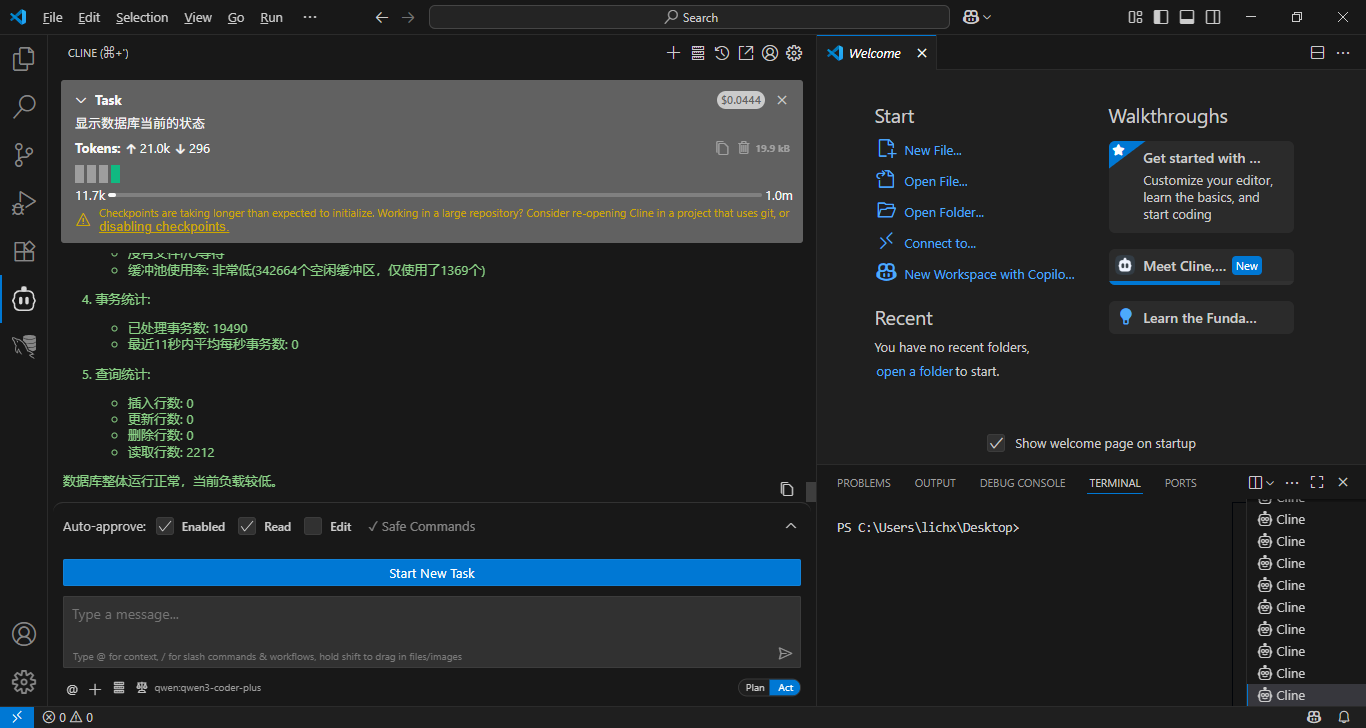The width and height of the screenshot is (1366, 728).
Task: Open the remote window indicator in status bar
Action: (x=17, y=717)
